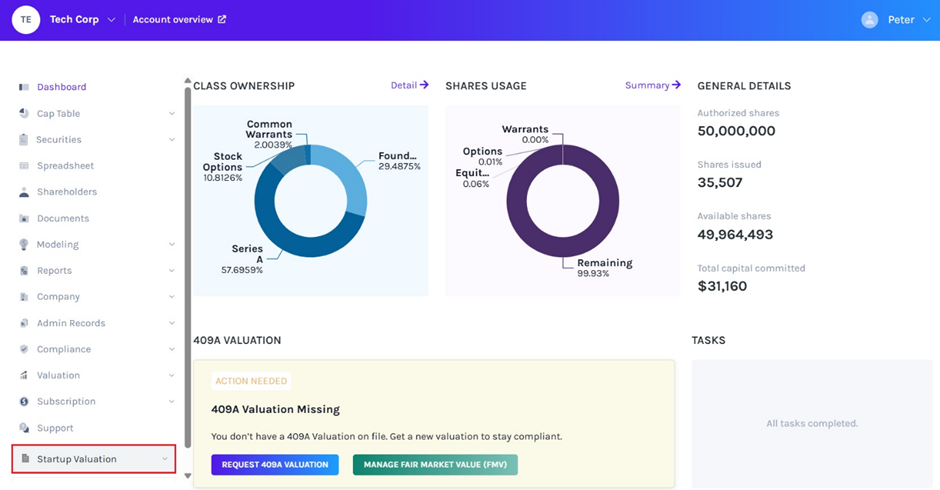
Task: Click the Dashboard icon in sidebar
Action: pyautogui.click(x=24, y=88)
